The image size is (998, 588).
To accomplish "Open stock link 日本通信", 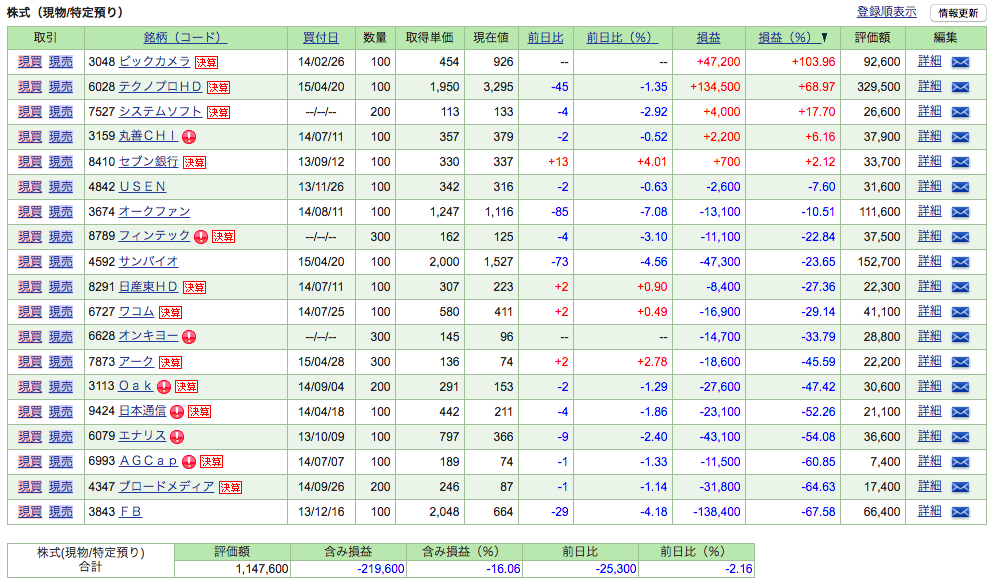I will pyautogui.click(x=143, y=411).
